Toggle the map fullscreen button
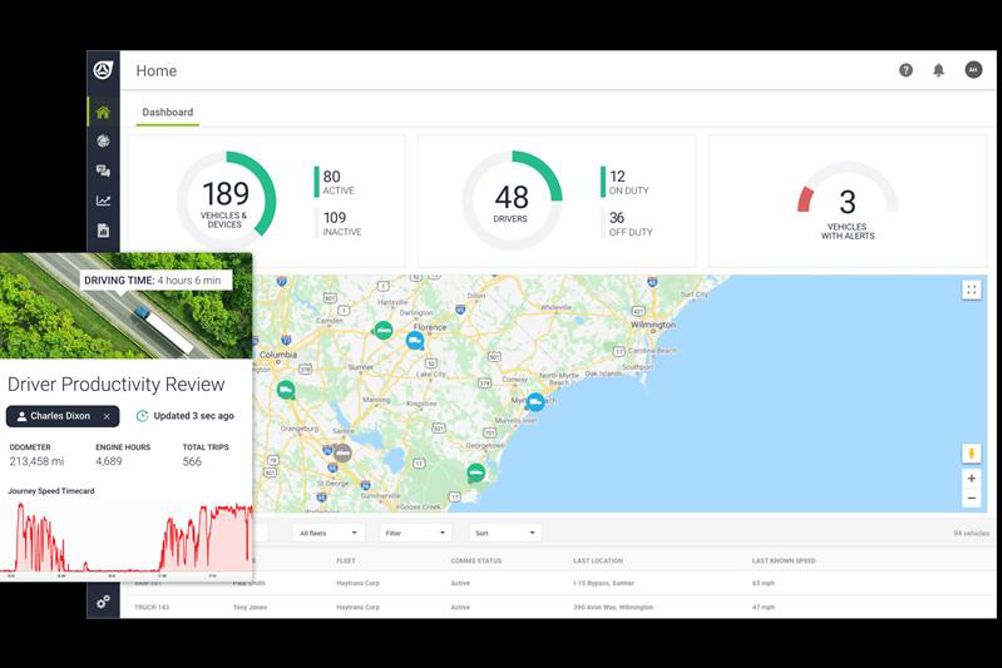The image size is (1002, 668). (x=971, y=290)
